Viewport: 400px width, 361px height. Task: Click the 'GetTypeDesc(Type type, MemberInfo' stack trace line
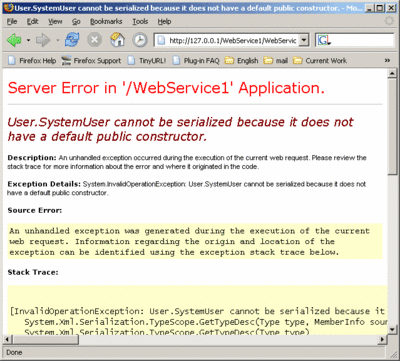coord(206,322)
